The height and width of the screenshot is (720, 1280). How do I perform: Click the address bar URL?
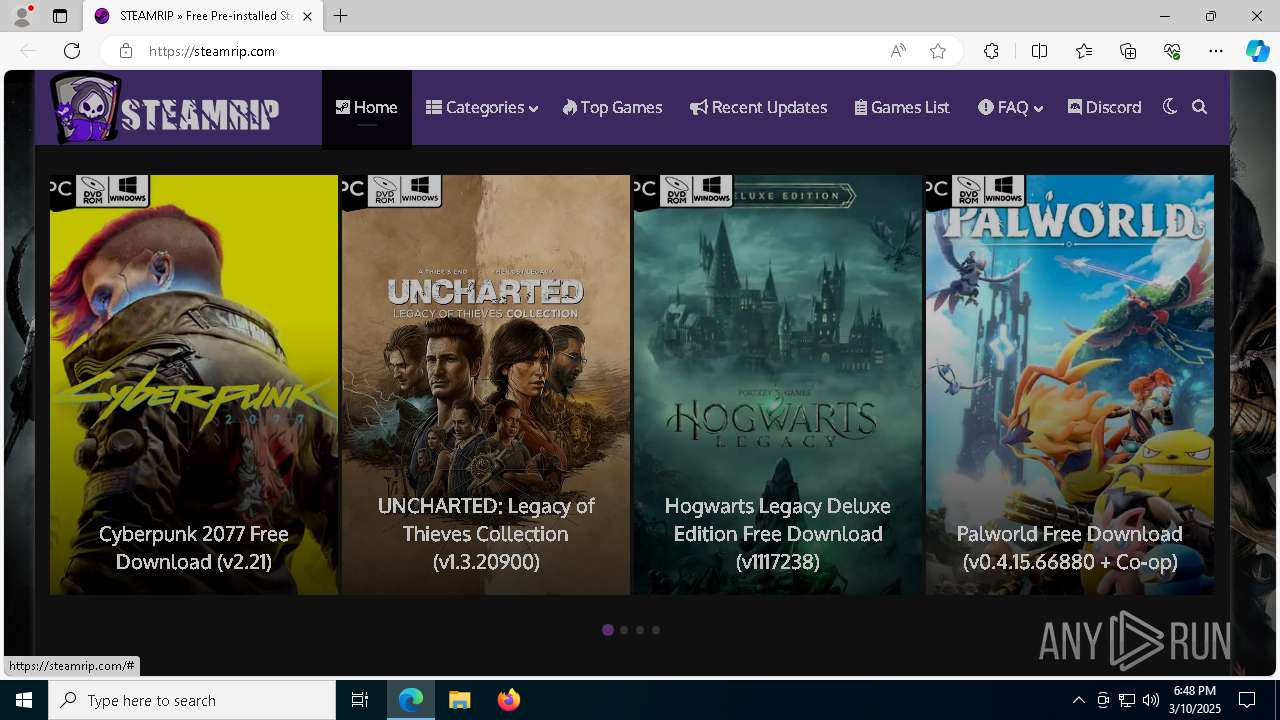pos(212,51)
